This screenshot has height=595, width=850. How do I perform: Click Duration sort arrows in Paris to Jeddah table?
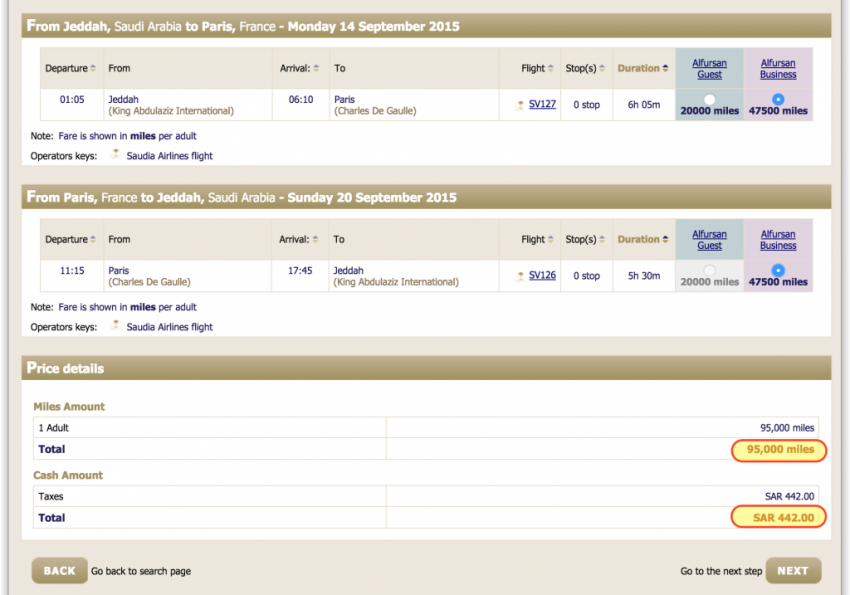(666, 240)
